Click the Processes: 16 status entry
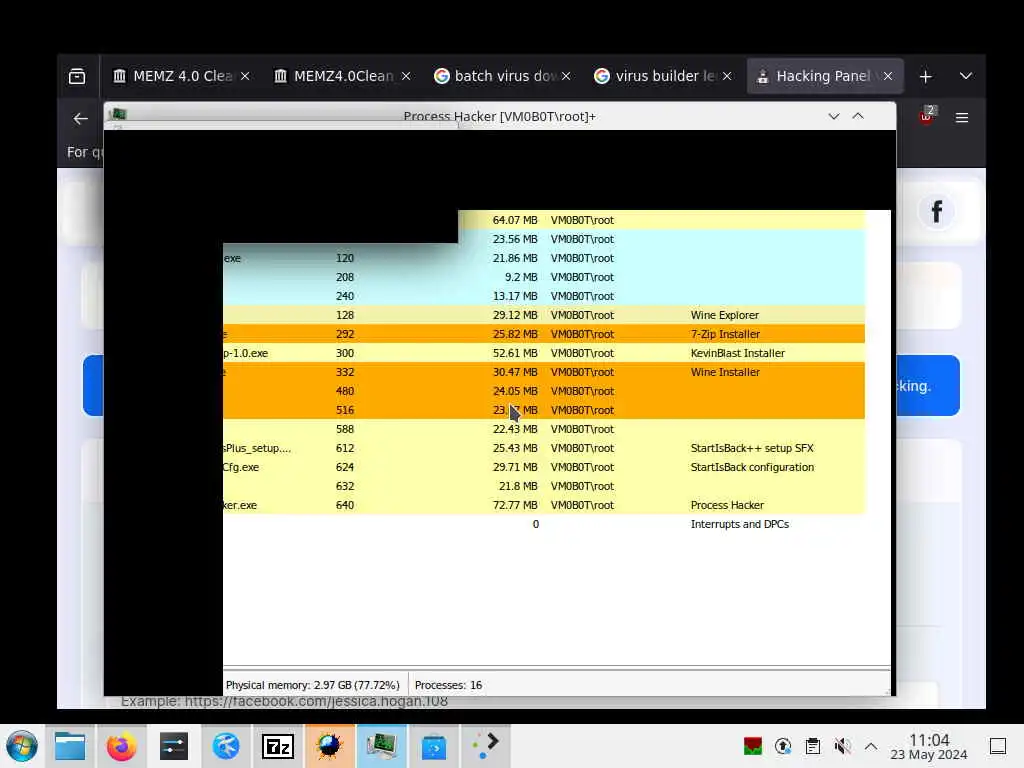1024x768 pixels. 448,685
